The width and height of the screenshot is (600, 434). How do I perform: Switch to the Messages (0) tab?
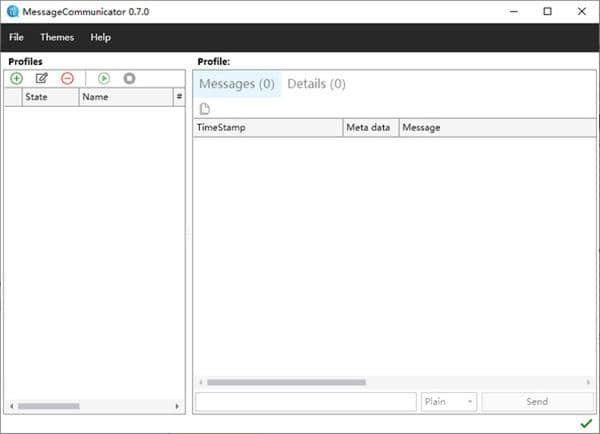point(237,84)
